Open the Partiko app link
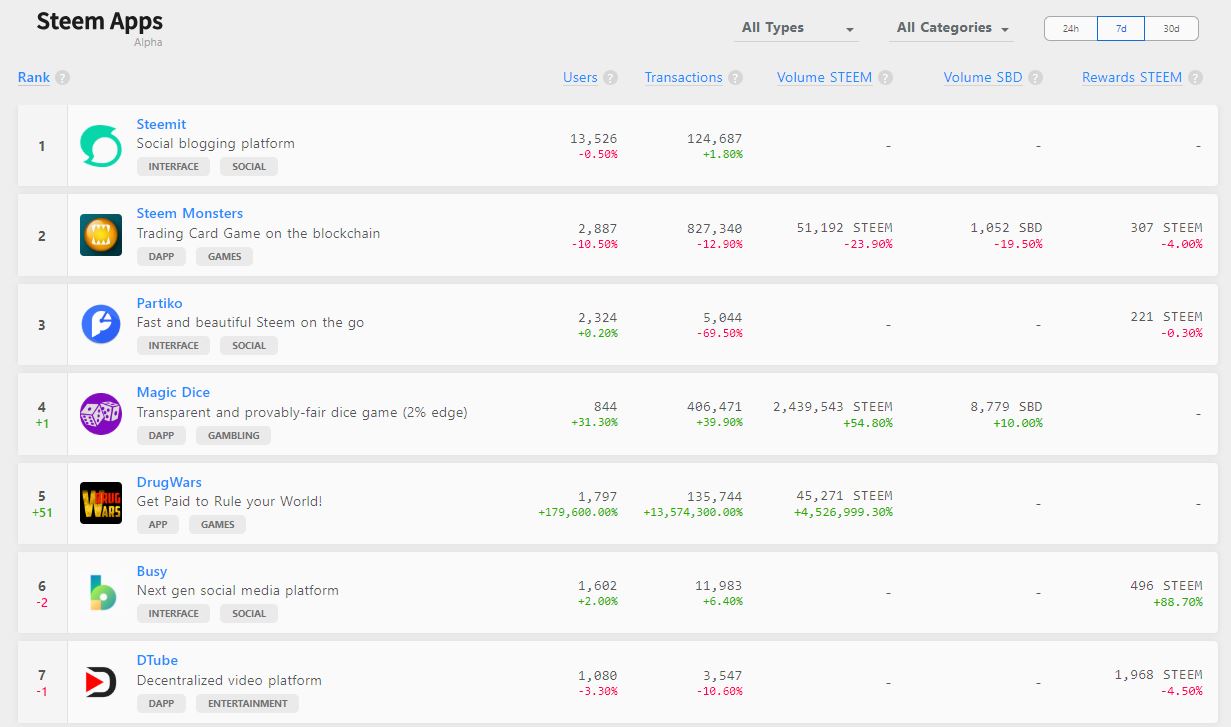This screenshot has height=727, width=1231. tap(160, 303)
